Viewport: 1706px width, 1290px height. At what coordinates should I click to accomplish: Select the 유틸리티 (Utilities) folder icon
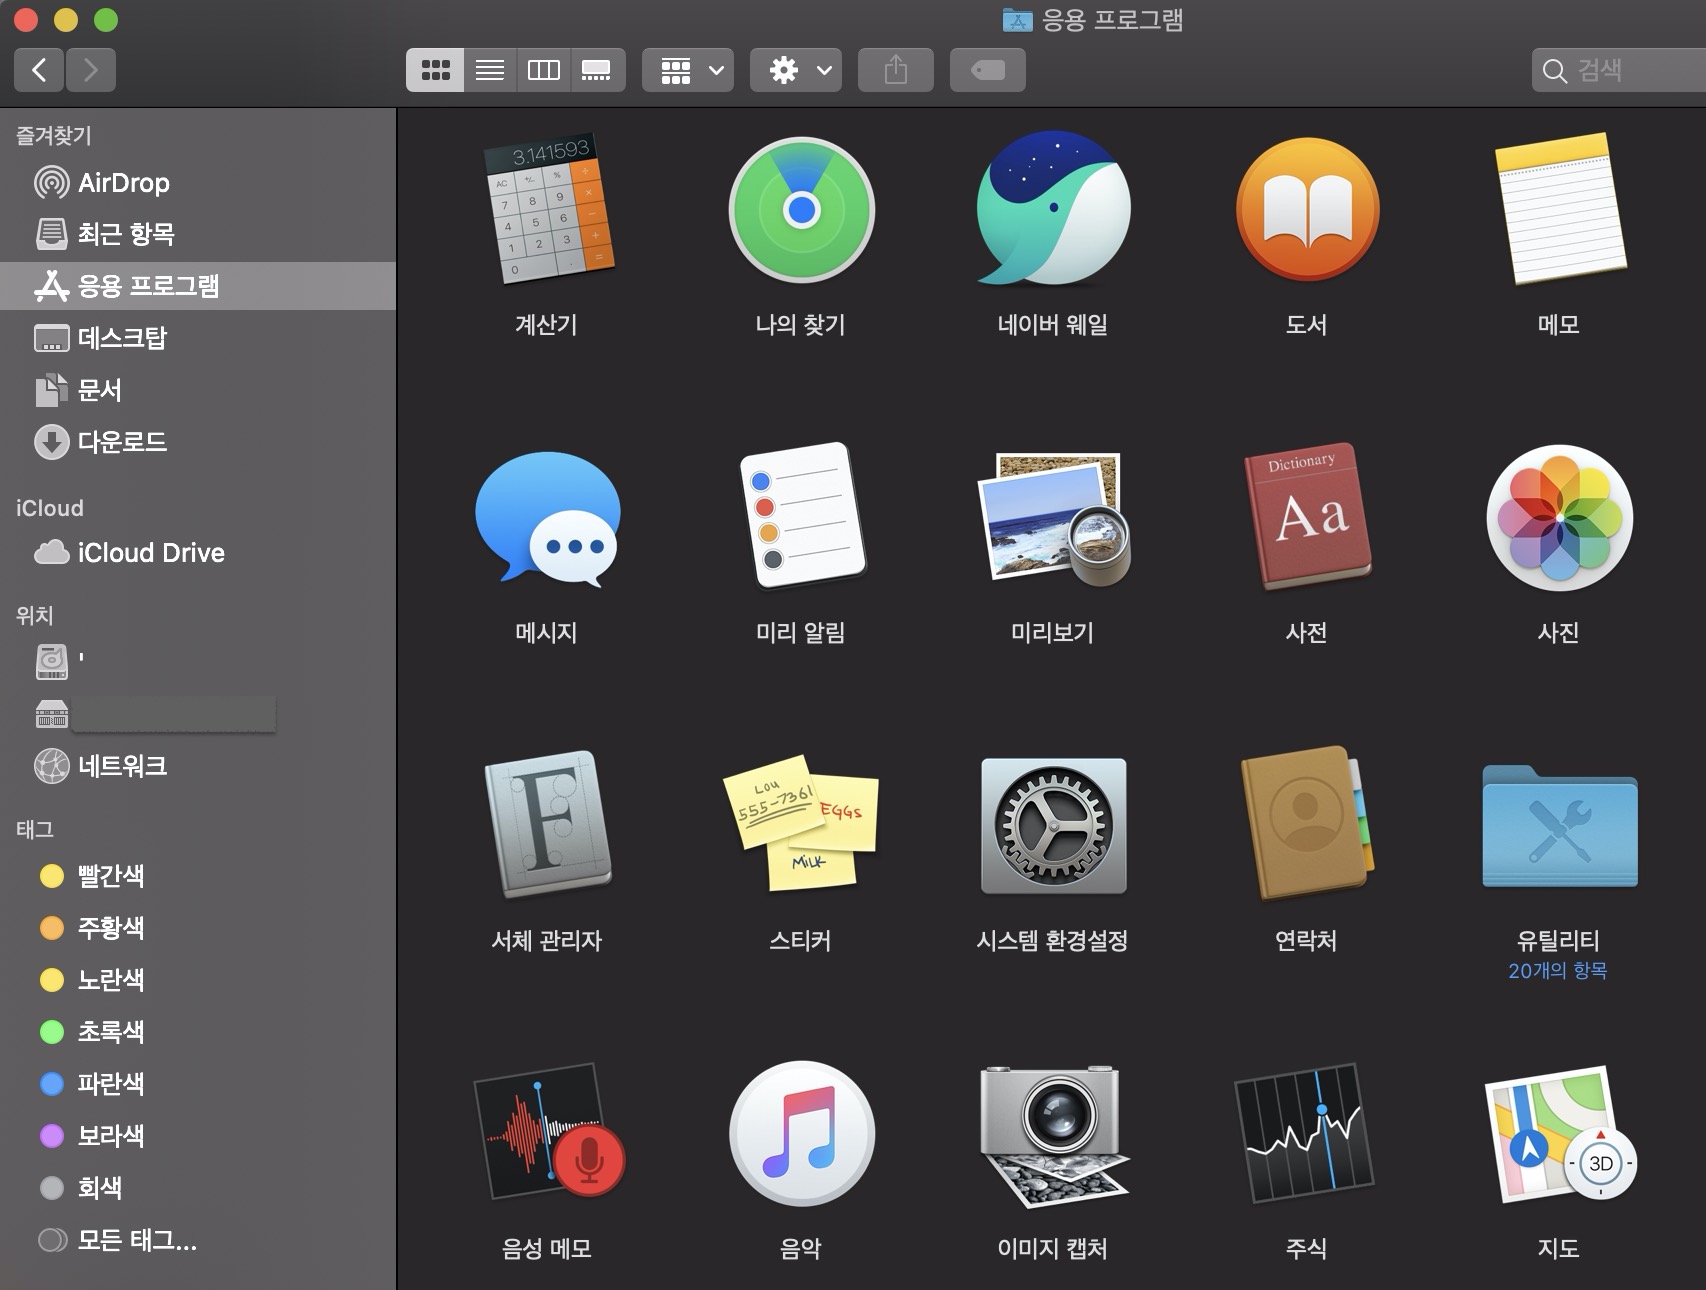click(x=1559, y=826)
